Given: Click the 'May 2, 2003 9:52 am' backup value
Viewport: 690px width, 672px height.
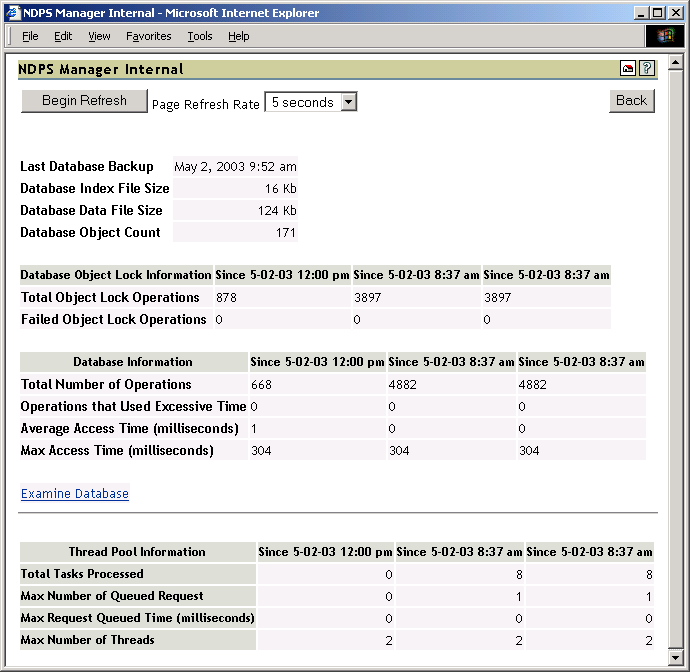Looking at the screenshot, I should 235,166.
